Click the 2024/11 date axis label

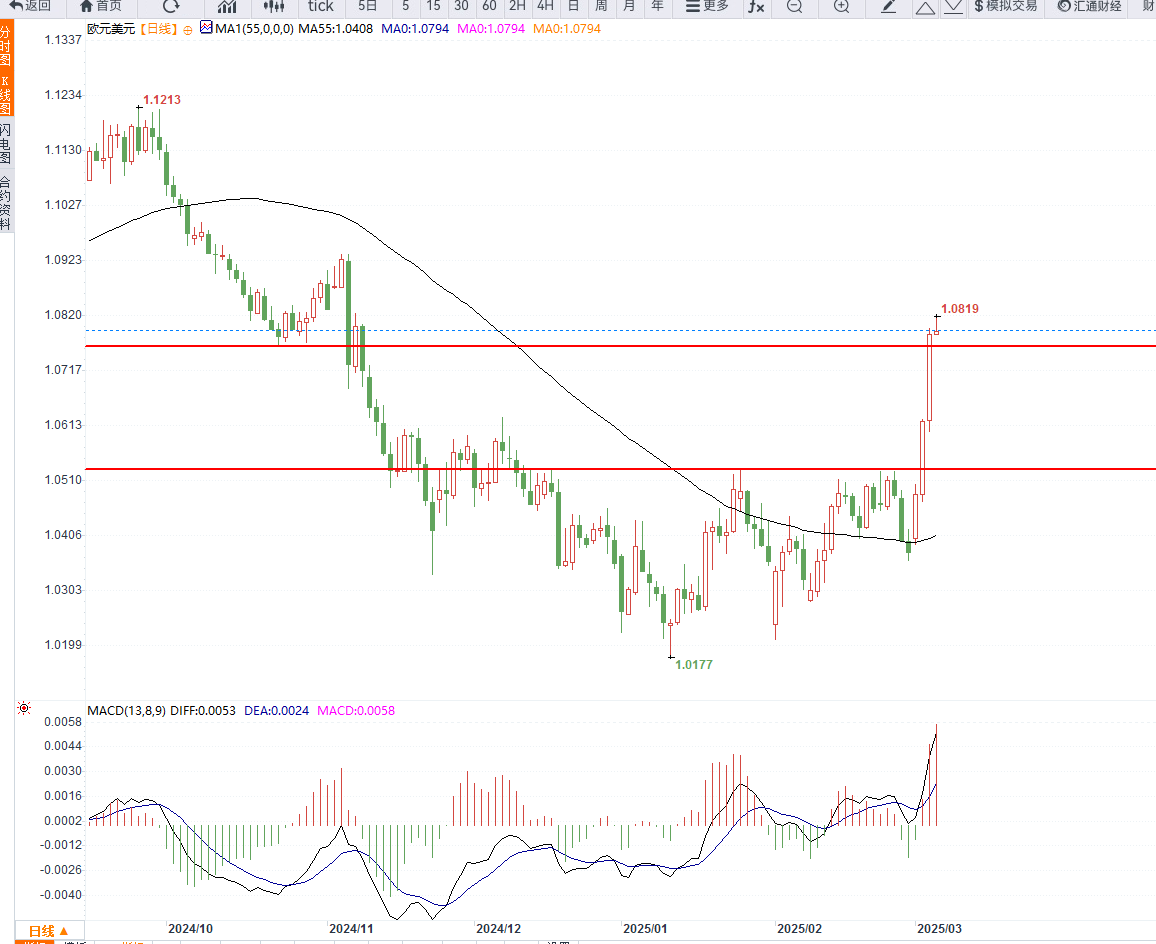point(351,929)
